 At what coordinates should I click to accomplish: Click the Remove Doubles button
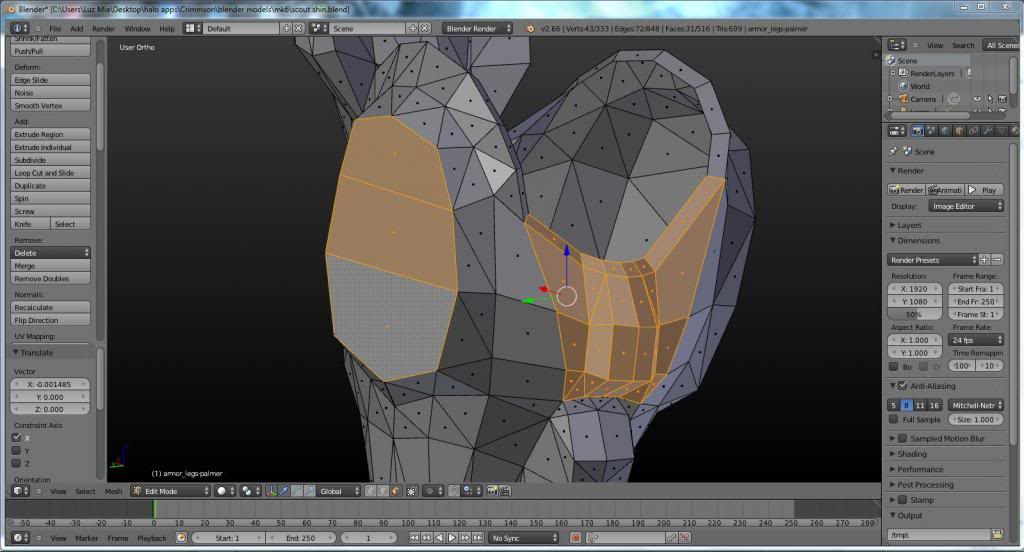coord(50,279)
